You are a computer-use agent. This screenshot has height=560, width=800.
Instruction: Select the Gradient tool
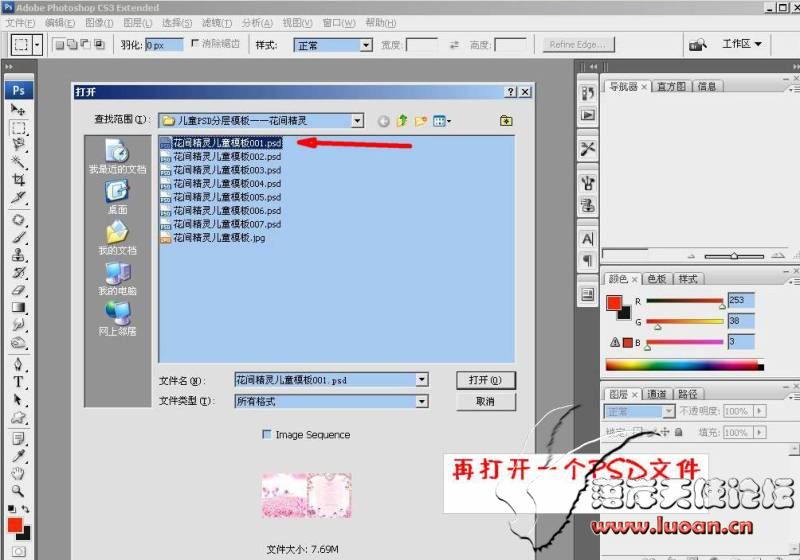18,307
